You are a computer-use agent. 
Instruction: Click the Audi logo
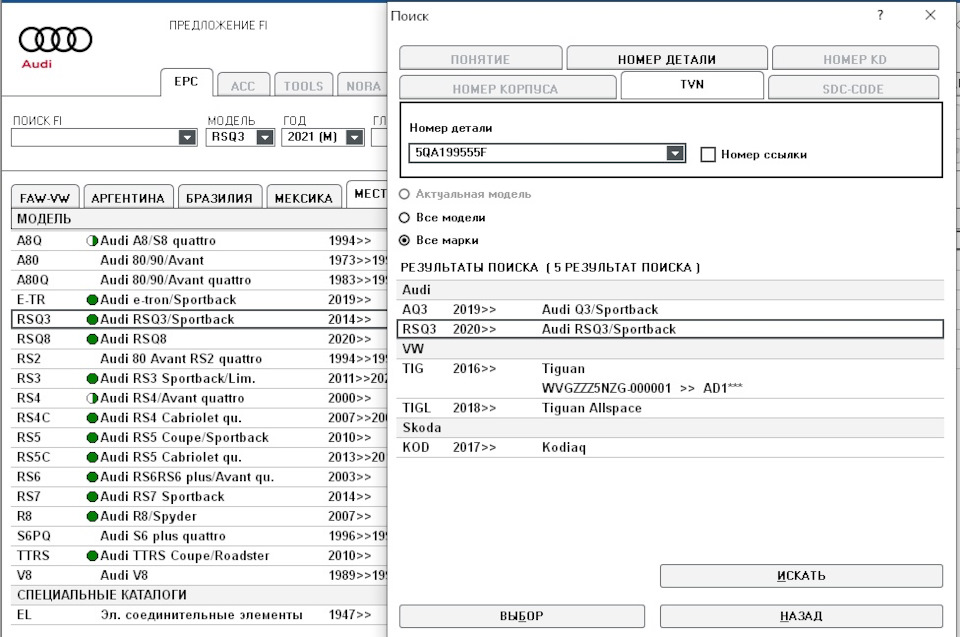[x=55, y=42]
